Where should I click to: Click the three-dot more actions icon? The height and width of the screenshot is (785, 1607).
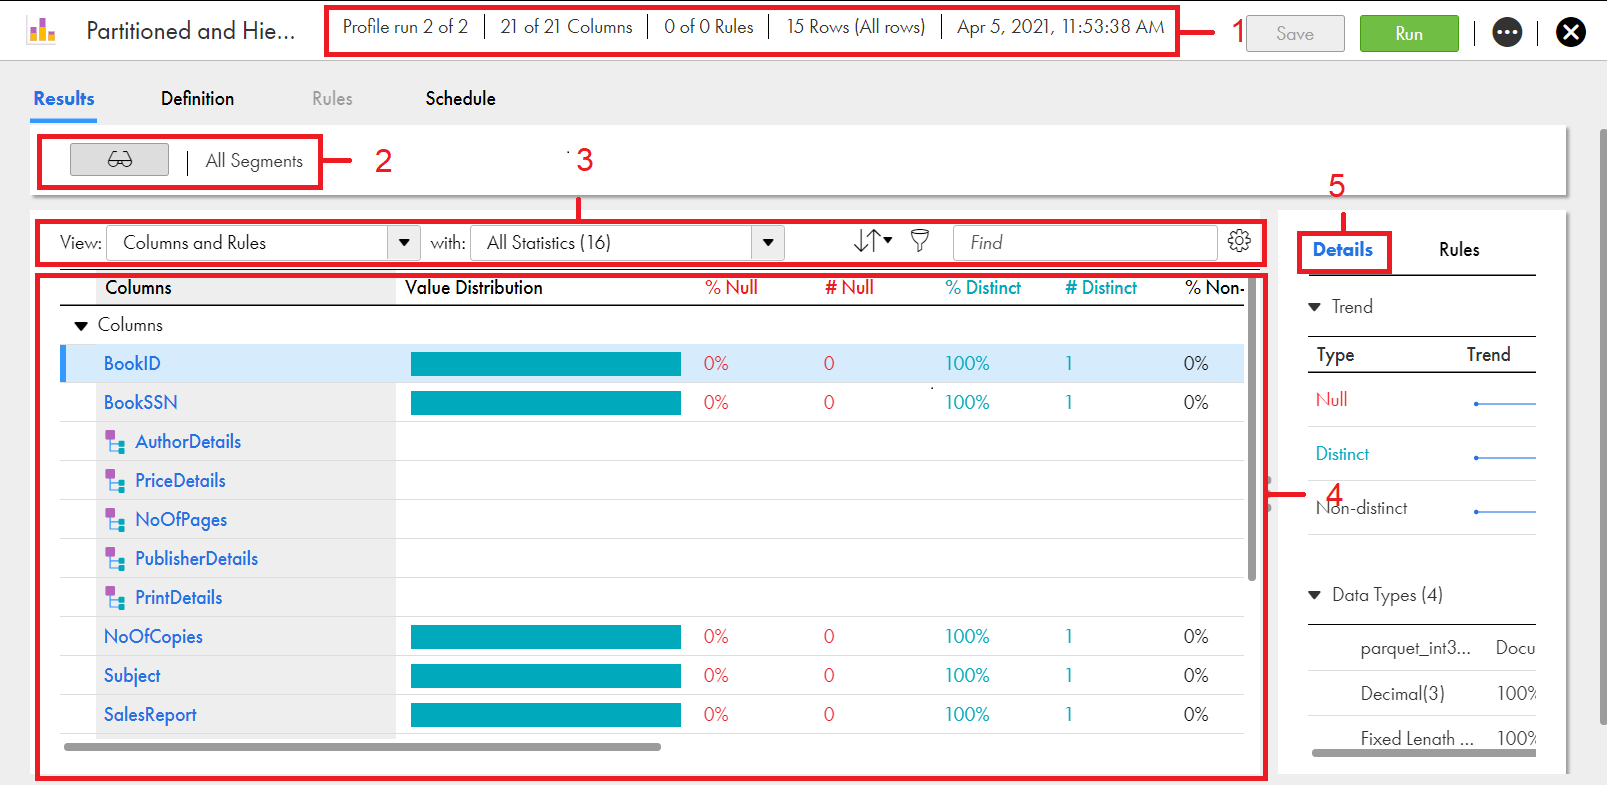click(1506, 33)
